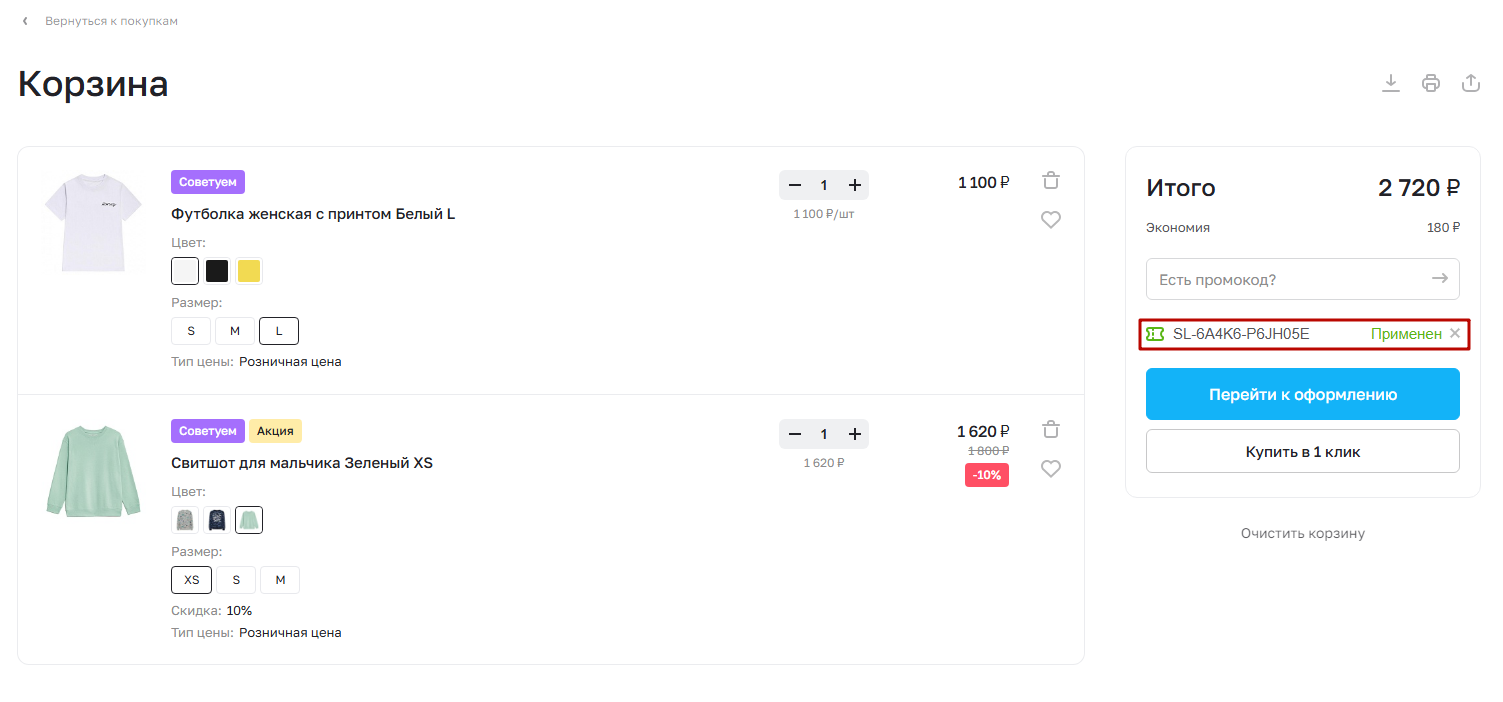
Task: Click the print cart icon
Action: point(1431,83)
